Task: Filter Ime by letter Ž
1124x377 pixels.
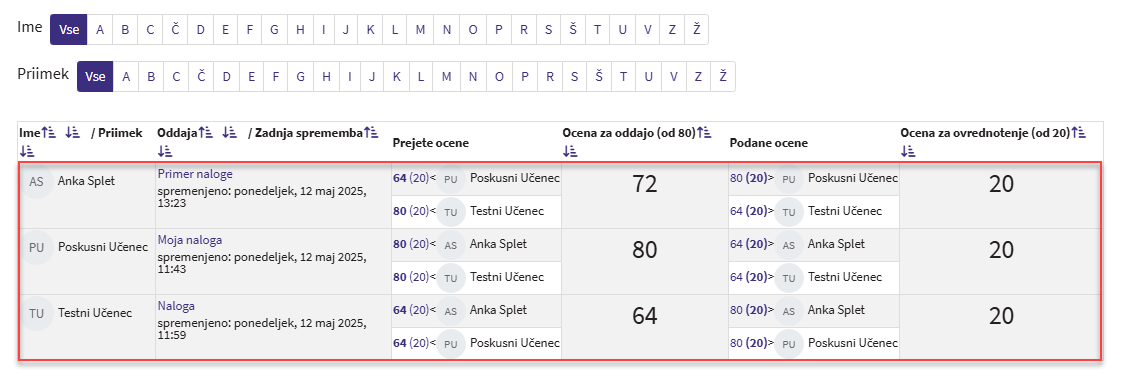Action: (696, 29)
